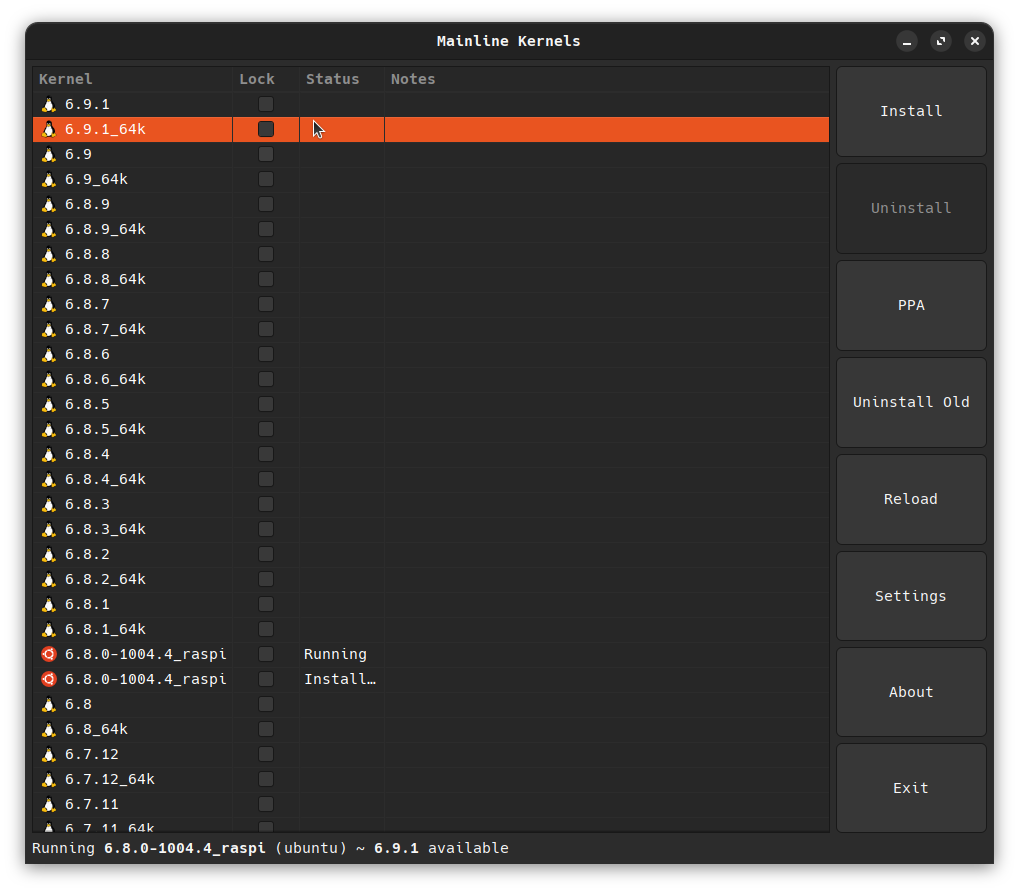This screenshot has height=892, width=1019.
Task: Sort by the Status column header
Action: pyautogui.click(x=342, y=79)
